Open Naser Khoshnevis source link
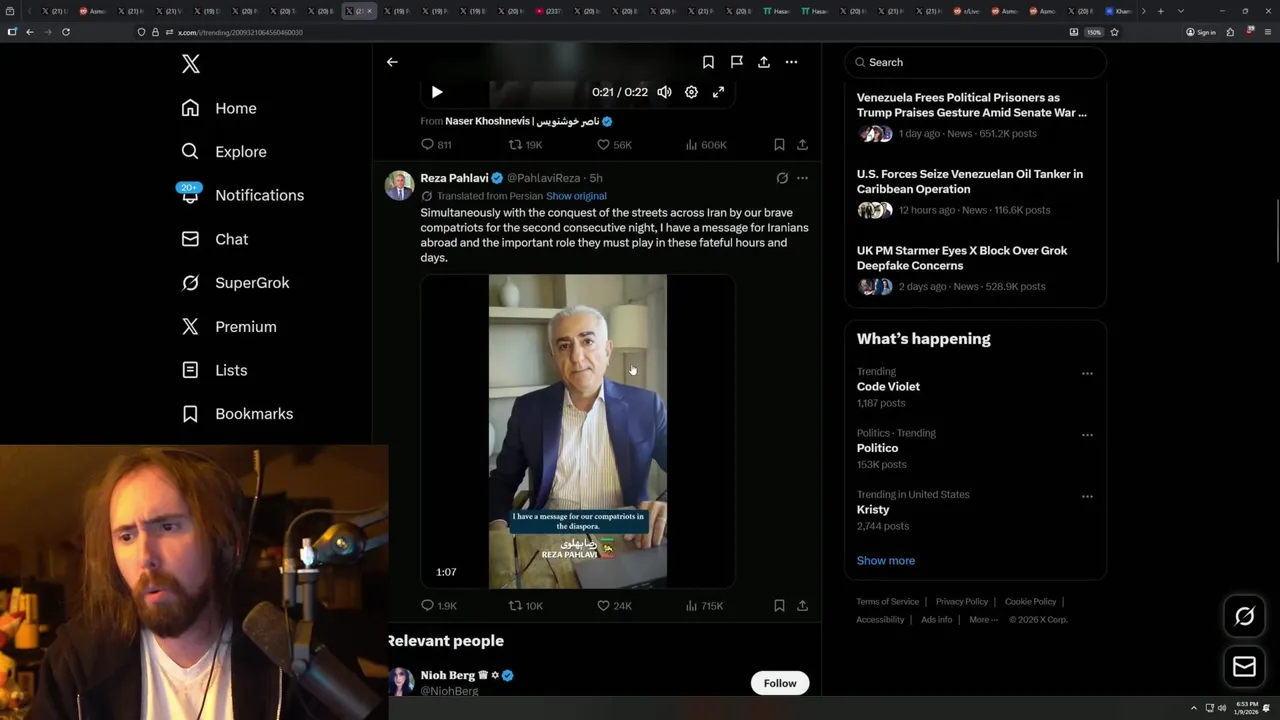 [528, 121]
